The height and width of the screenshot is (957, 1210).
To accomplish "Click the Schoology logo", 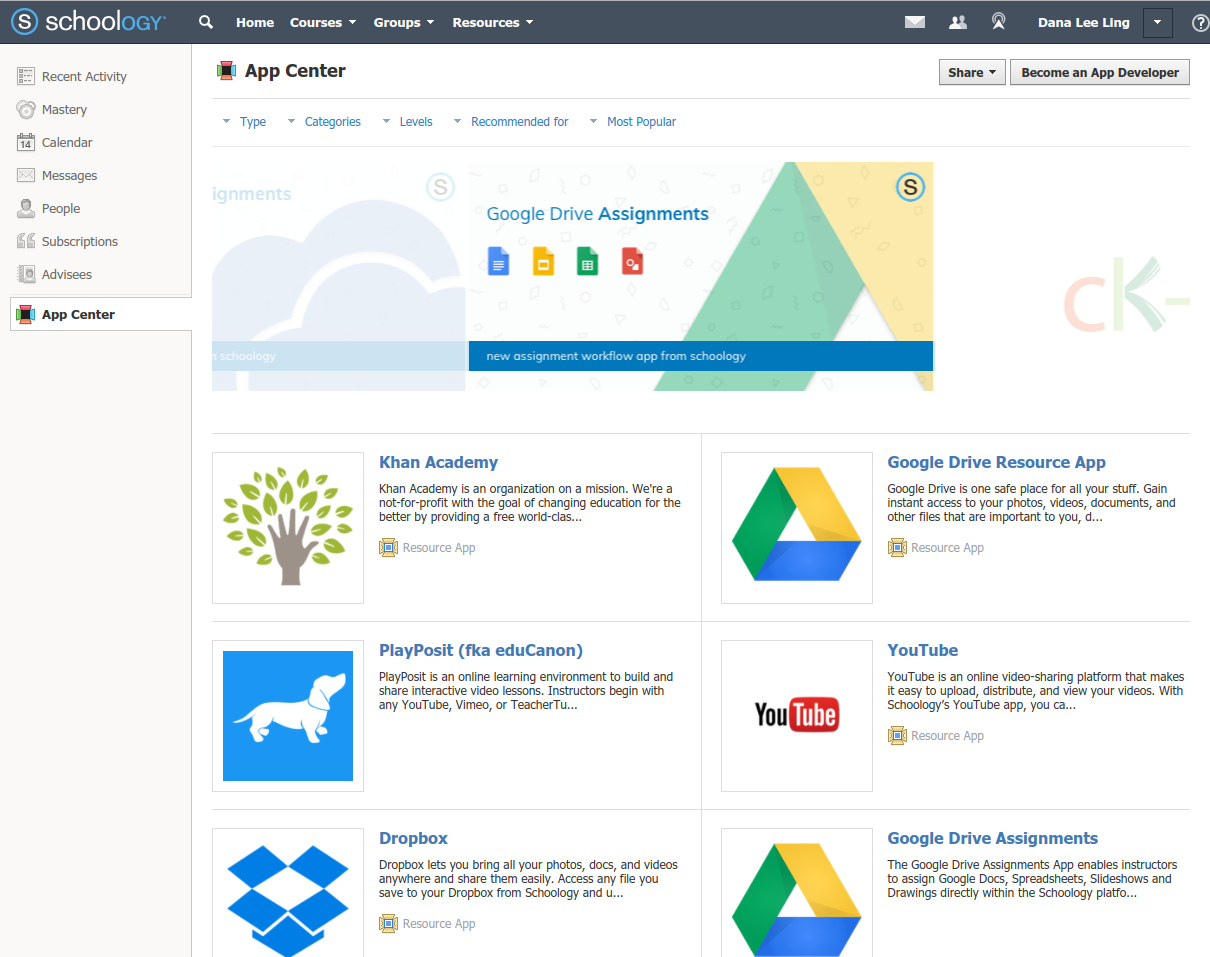I will [88, 22].
